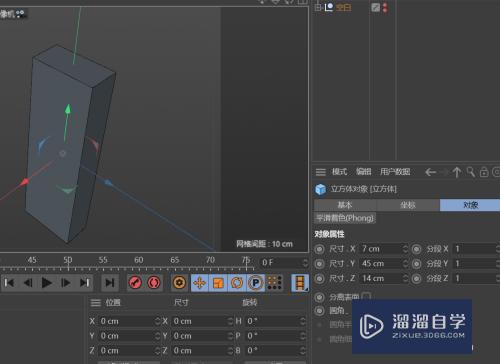Image resolution: width=500 pixels, height=364 pixels.
Task: Click the keyframe dot beside 分段 X
Action: [416, 249]
